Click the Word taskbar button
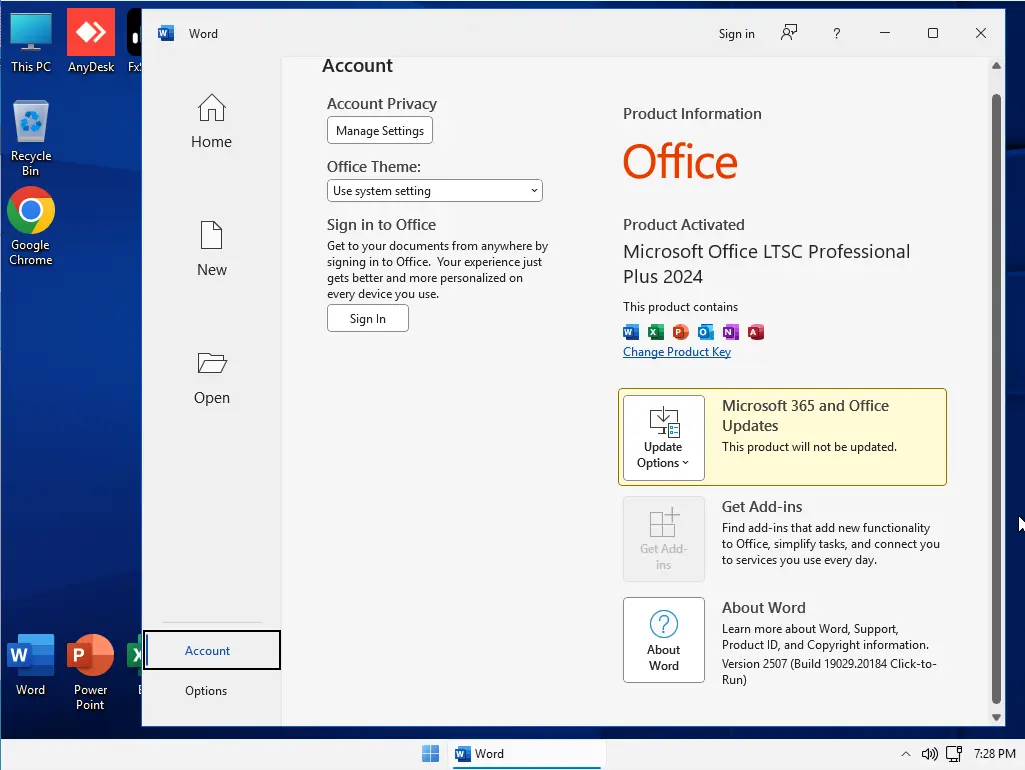Image resolution: width=1025 pixels, height=770 pixels. (527, 754)
